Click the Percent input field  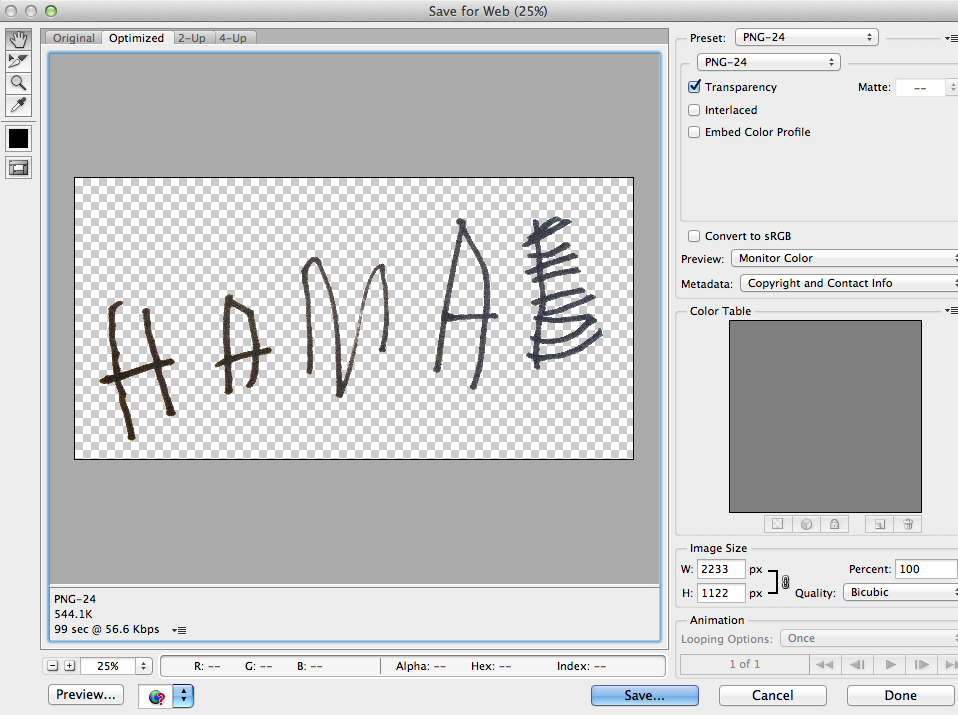pos(926,569)
